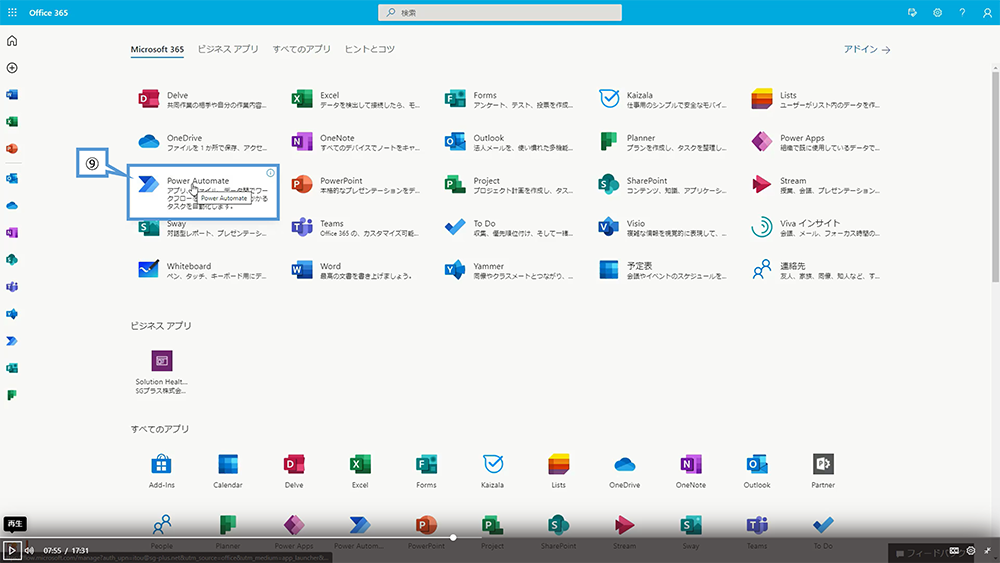1000x563 pixels.
Task: Open SharePoint from the left sidebar
Action: (12, 260)
